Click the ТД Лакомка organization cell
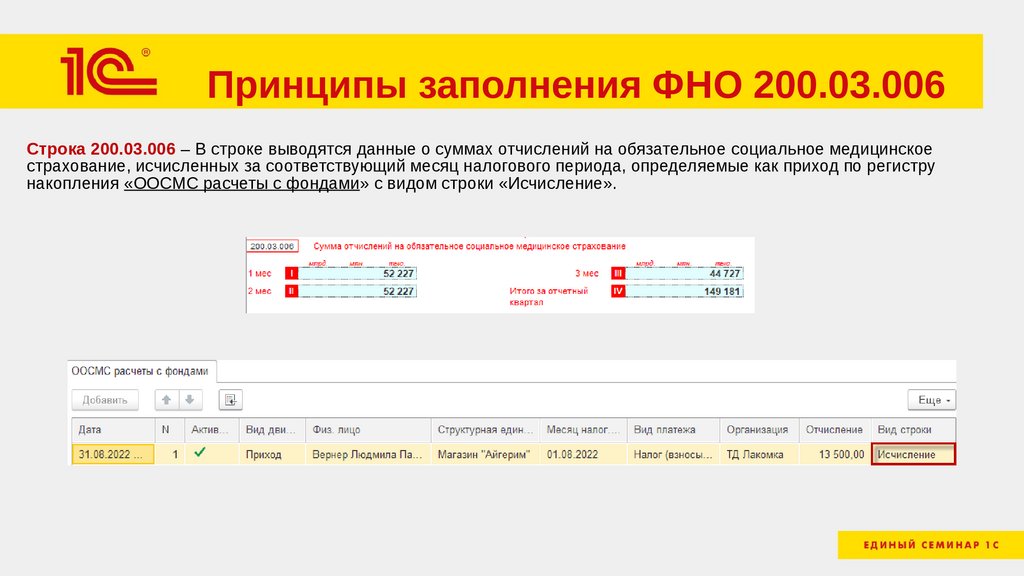The width and height of the screenshot is (1024, 576). click(759, 454)
